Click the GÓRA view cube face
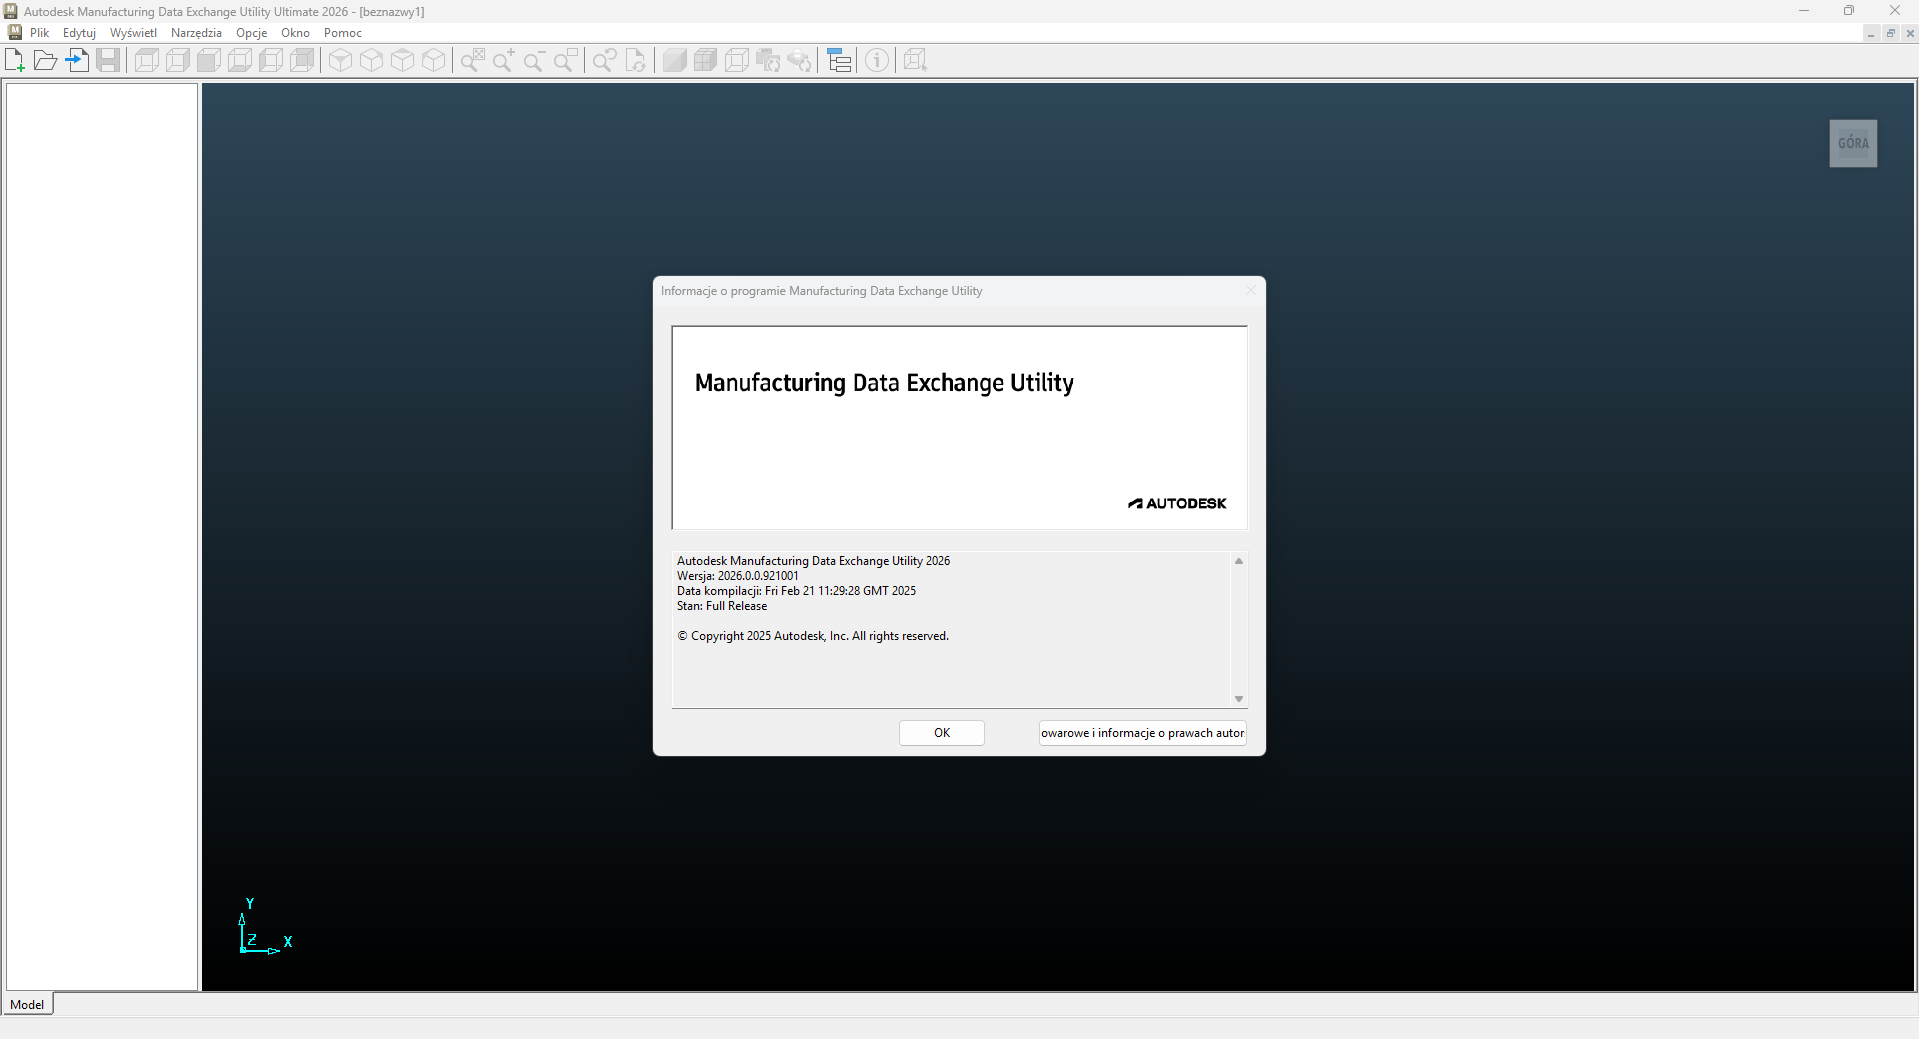Viewport: 1919px width, 1039px height. click(x=1853, y=143)
